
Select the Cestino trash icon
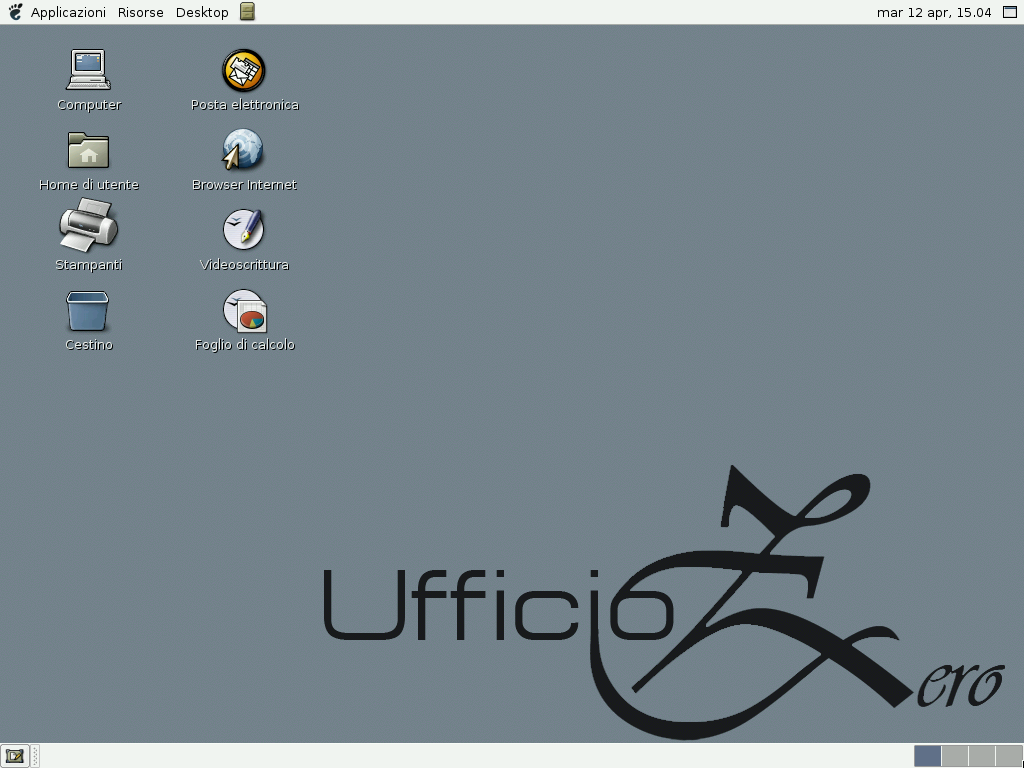click(x=88, y=311)
